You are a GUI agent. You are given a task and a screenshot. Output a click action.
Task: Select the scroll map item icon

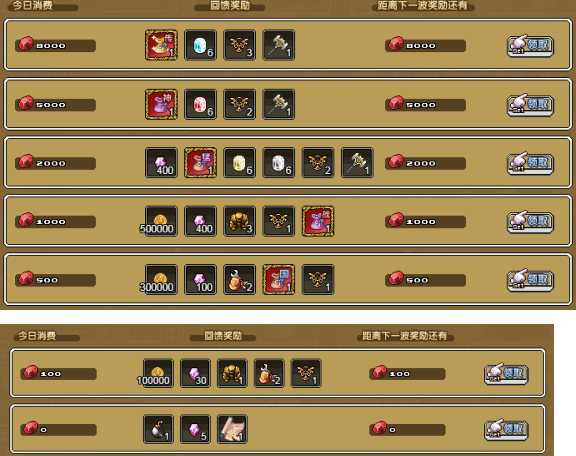[x=232, y=429]
